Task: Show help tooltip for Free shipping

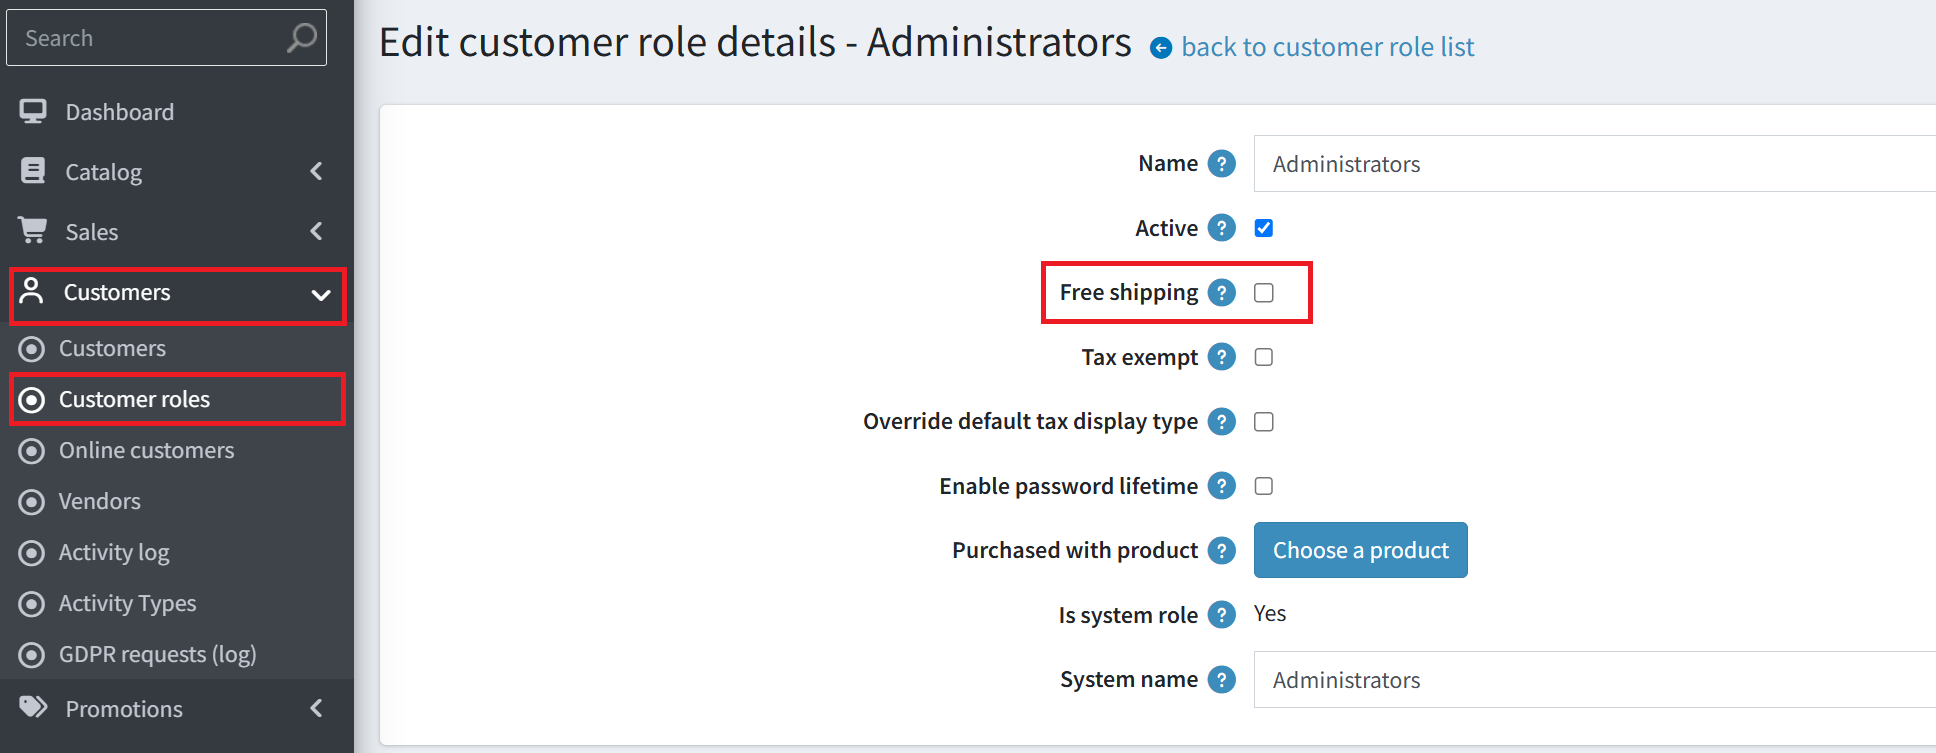Action: pyautogui.click(x=1221, y=292)
